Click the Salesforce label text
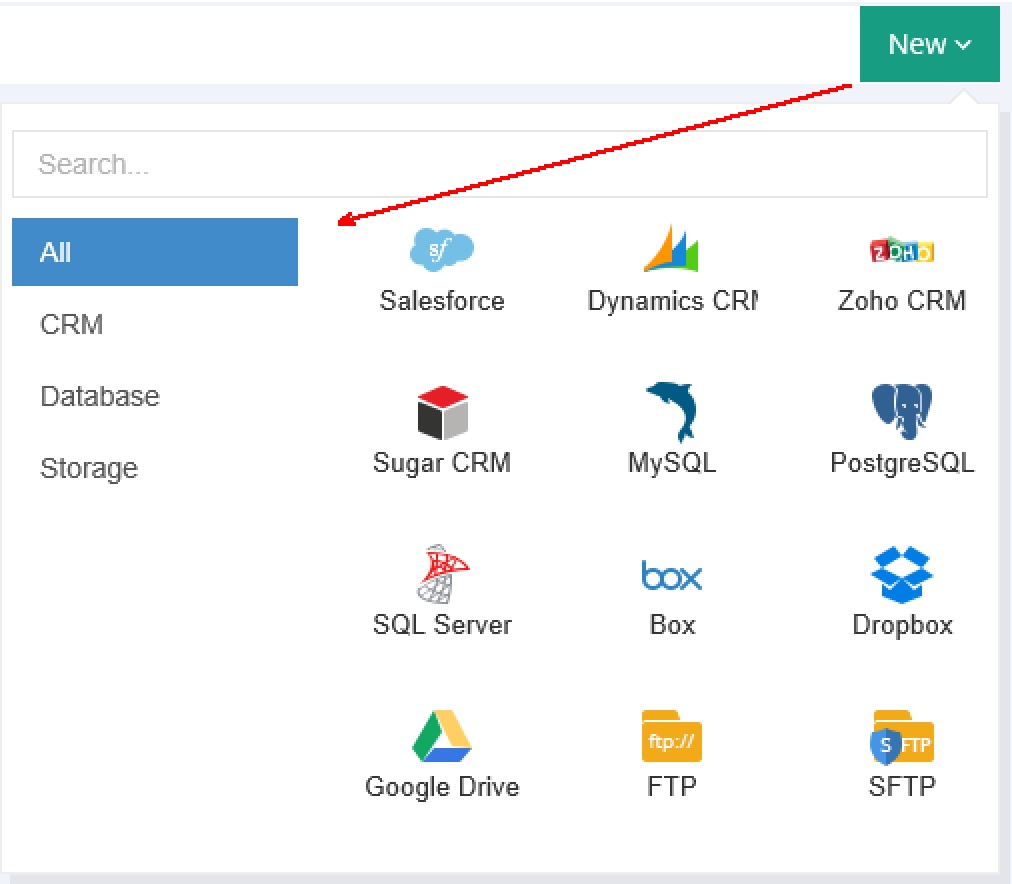This screenshot has height=884, width=1012. 442,301
